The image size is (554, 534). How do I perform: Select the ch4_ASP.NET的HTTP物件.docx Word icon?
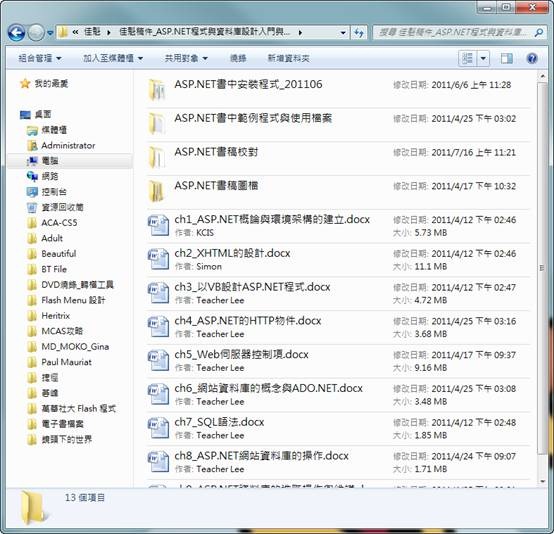tap(158, 327)
